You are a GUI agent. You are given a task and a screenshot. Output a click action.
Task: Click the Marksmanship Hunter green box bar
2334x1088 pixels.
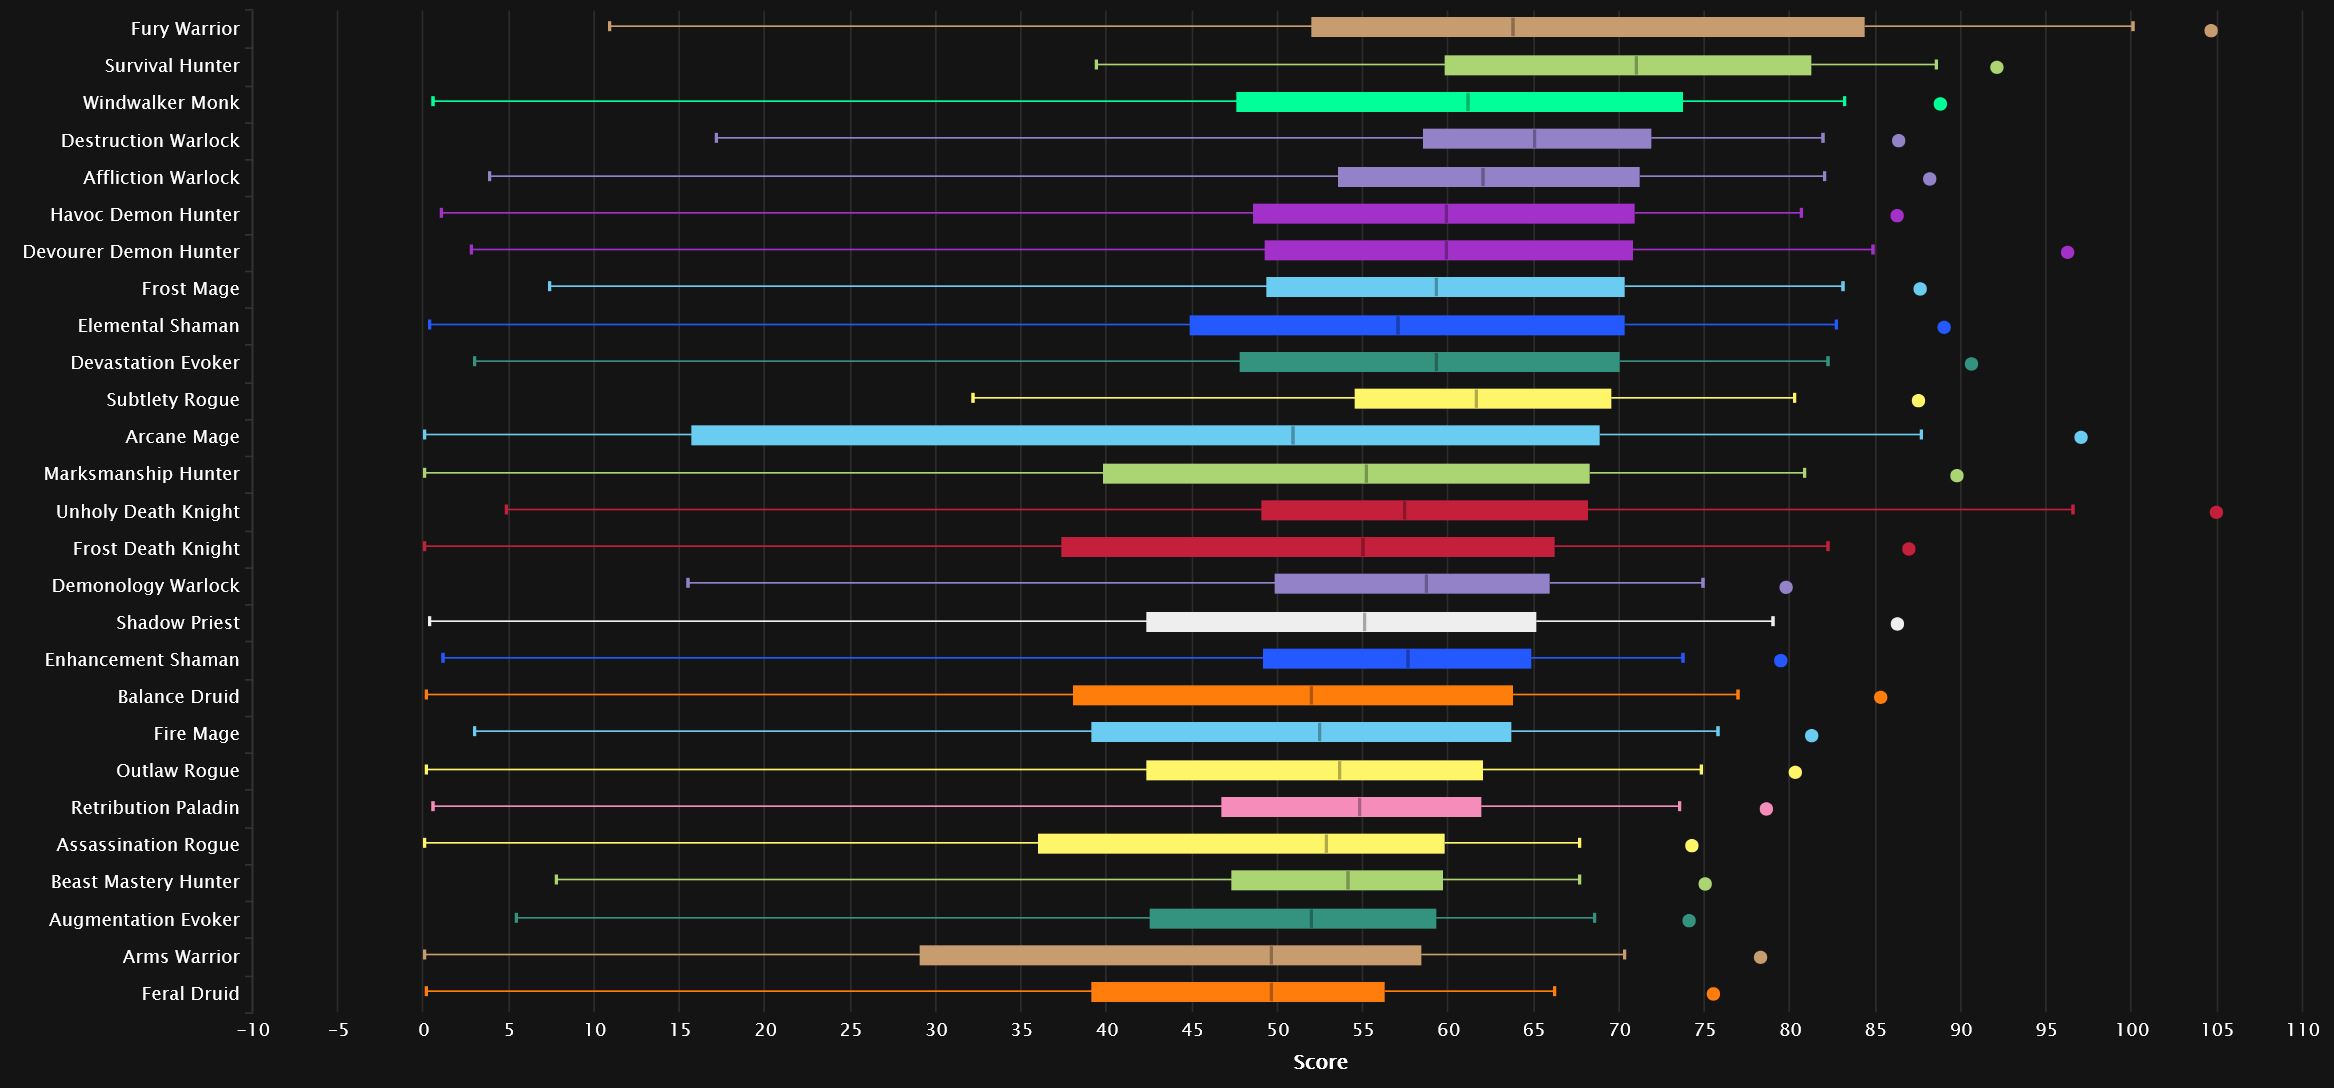tap(1346, 473)
